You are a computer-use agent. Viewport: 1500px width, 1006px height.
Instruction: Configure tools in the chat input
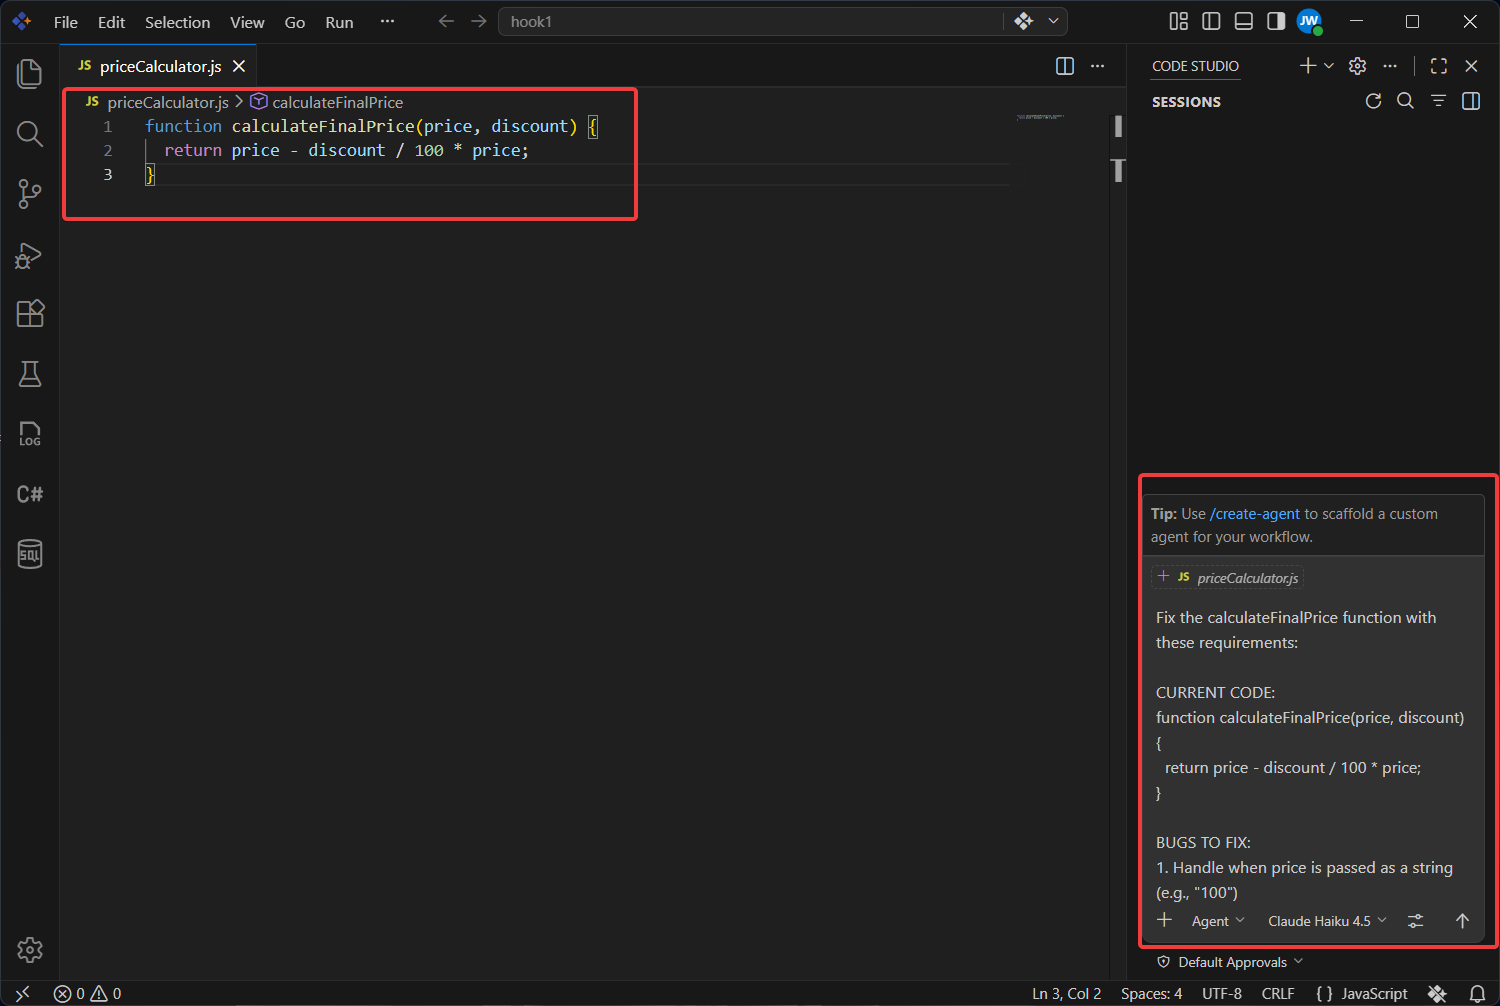click(1415, 921)
